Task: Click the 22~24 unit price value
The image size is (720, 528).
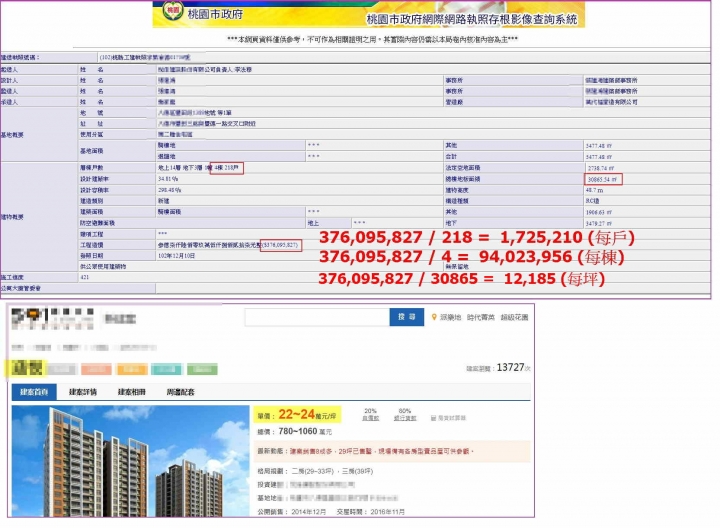Action: coord(297,415)
